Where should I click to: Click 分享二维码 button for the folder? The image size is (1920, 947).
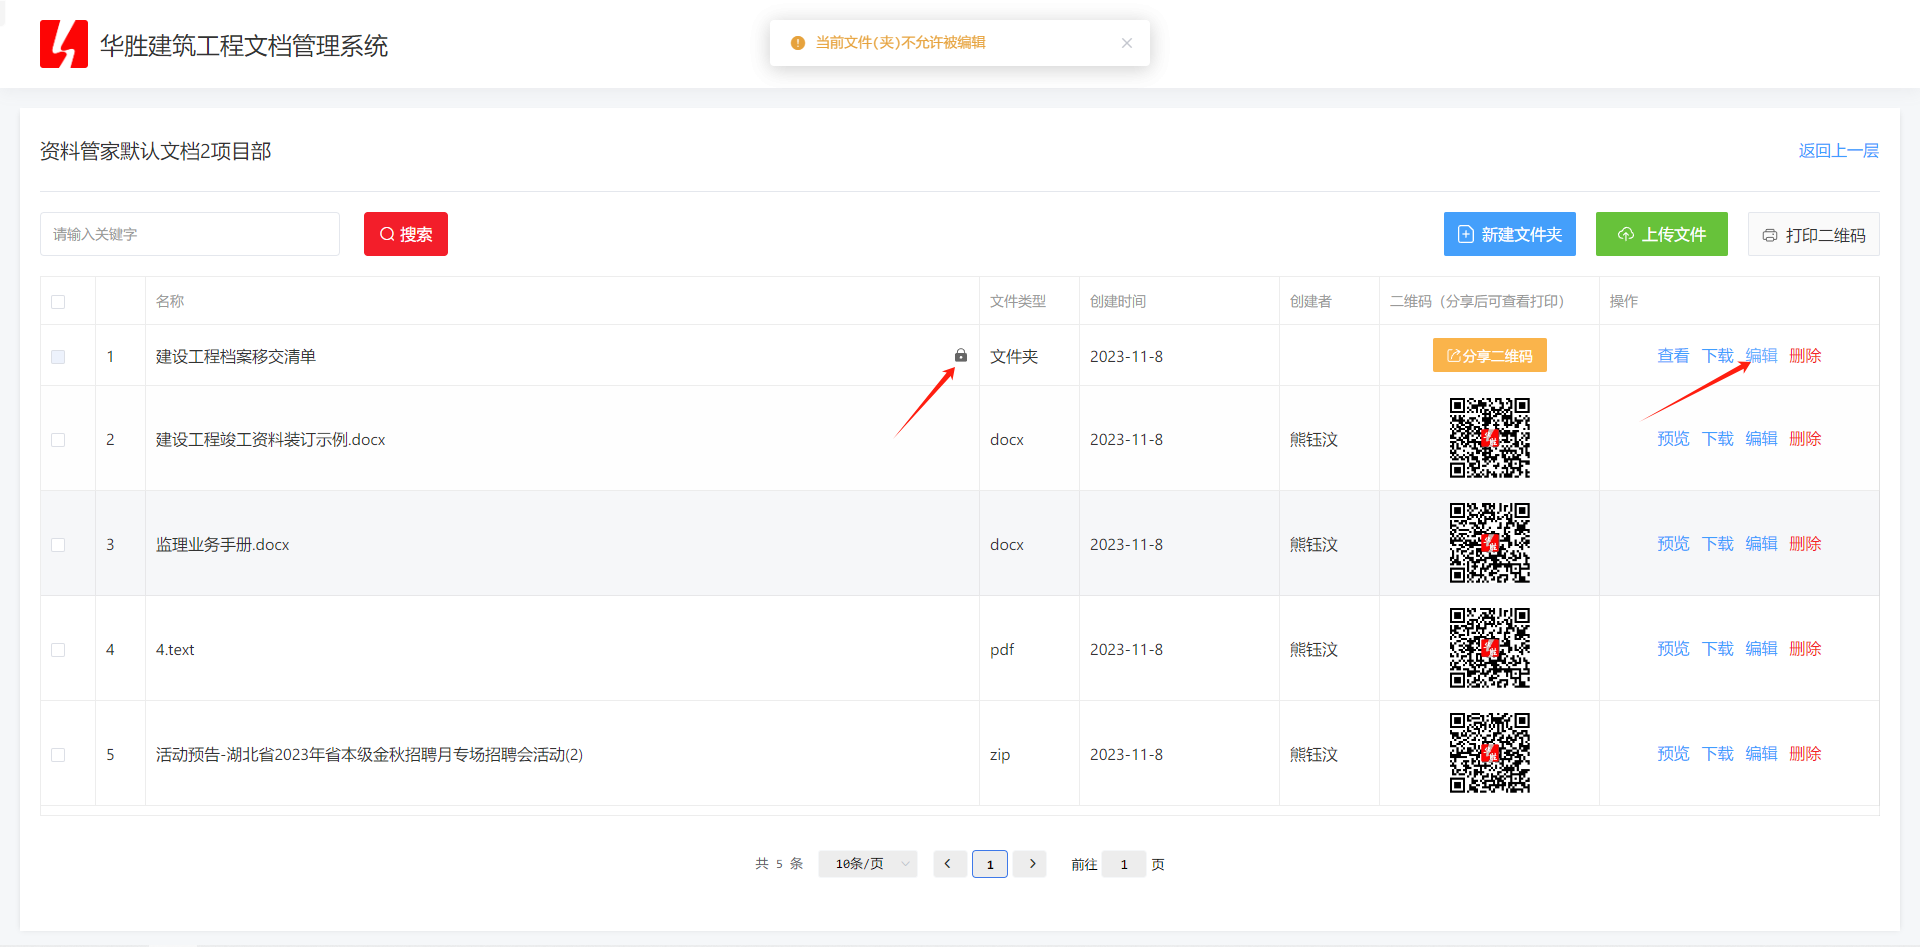click(x=1490, y=355)
